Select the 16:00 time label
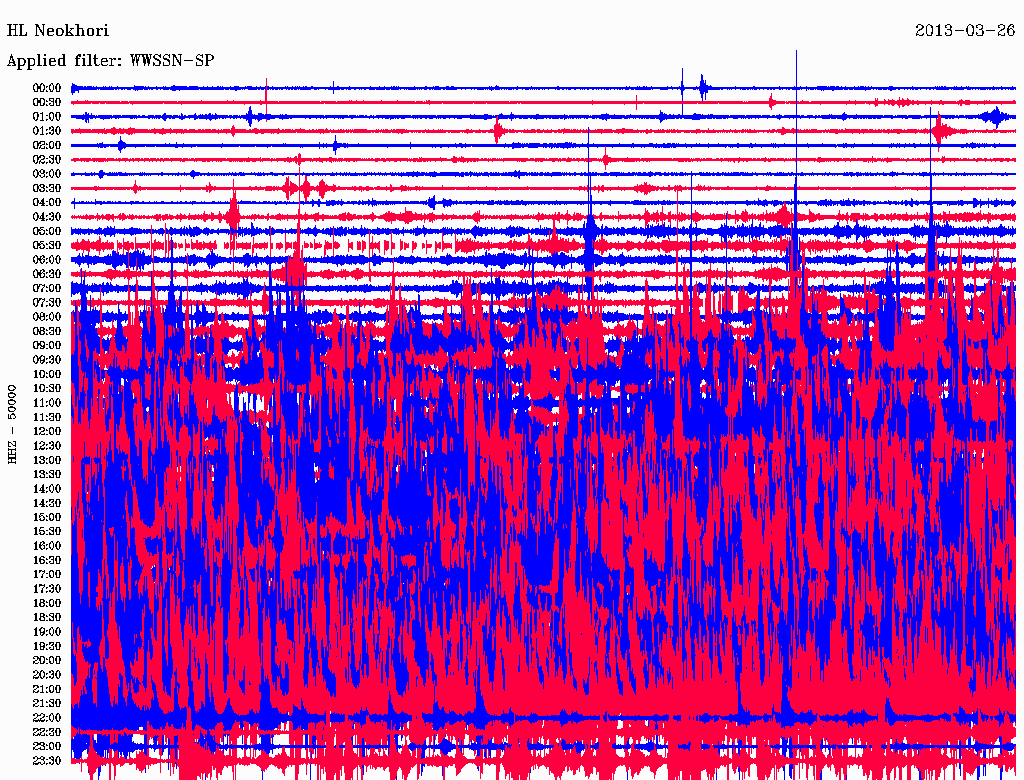1024x780 pixels. coord(47,545)
